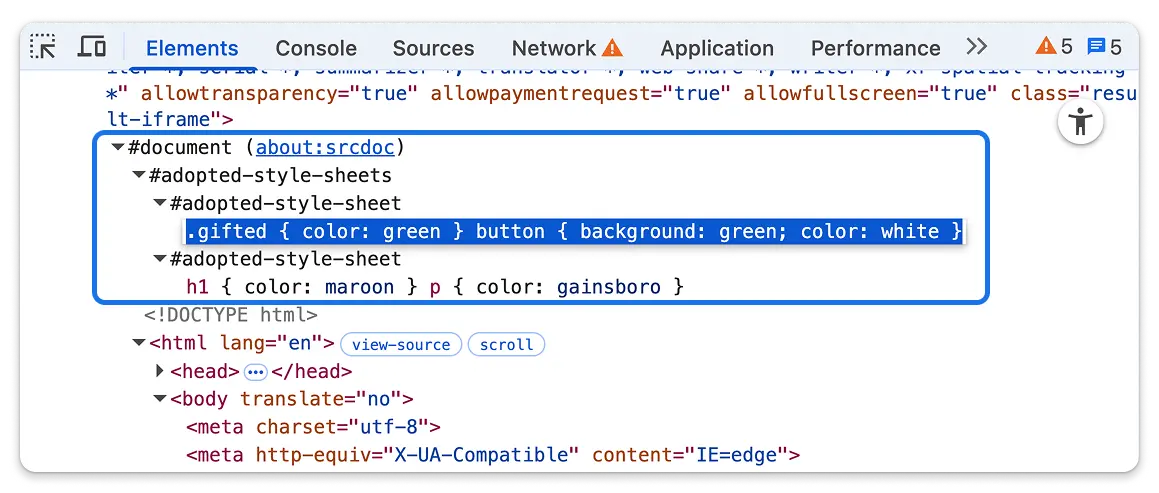This screenshot has width=1159, height=493.
Task: Show more tabs with the double chevron
Action: pos(977,47)
